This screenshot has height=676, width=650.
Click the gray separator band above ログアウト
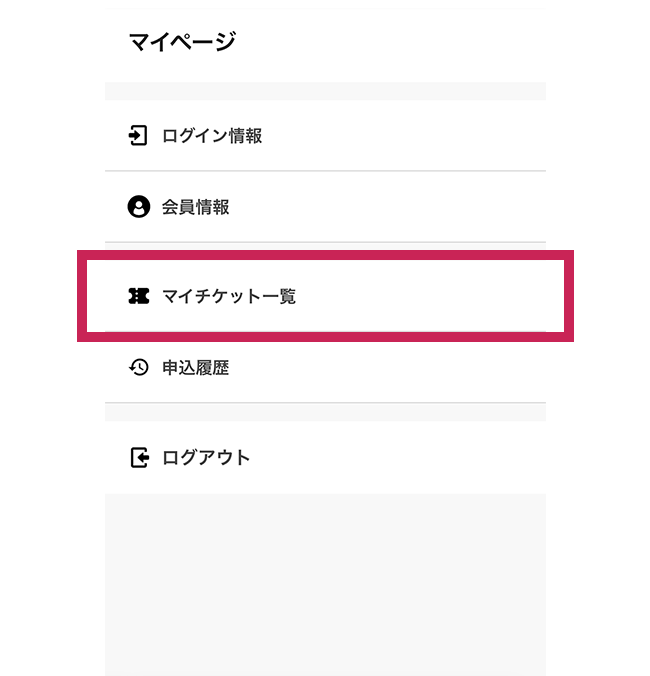325,412
